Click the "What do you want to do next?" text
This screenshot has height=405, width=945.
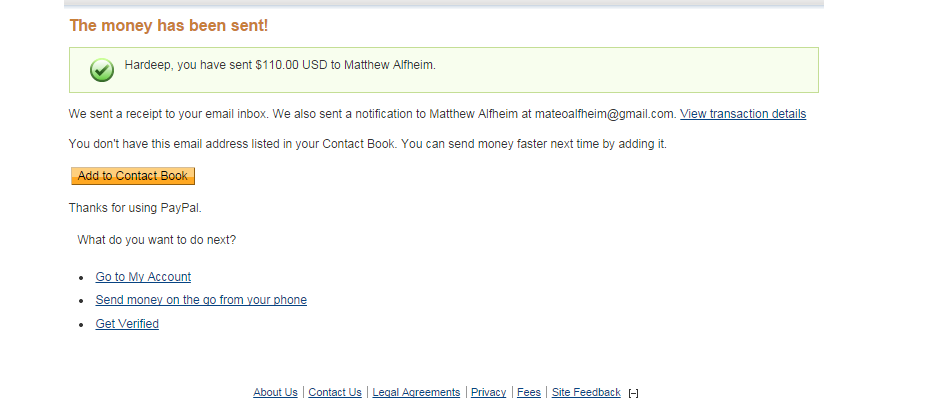(x=157, y=240)
